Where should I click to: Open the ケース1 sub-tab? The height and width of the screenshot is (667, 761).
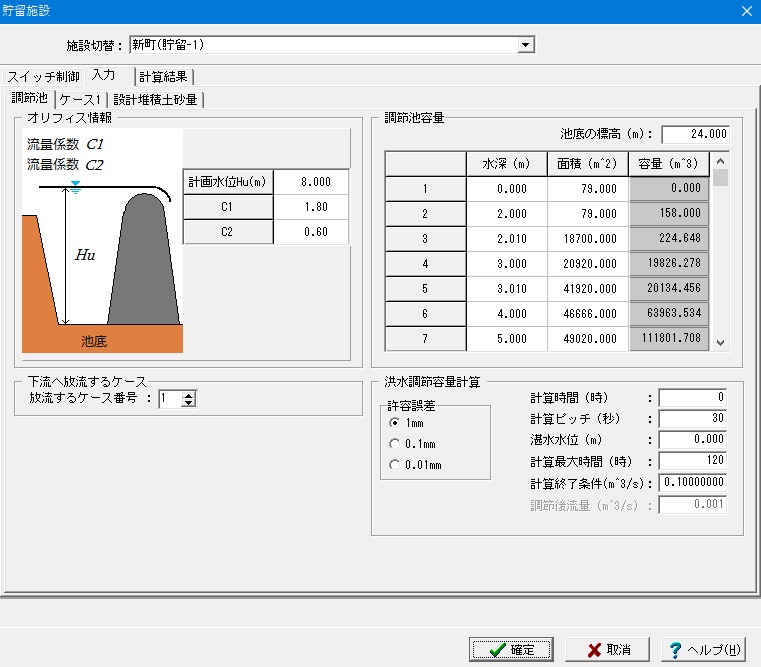coord(81,99)
